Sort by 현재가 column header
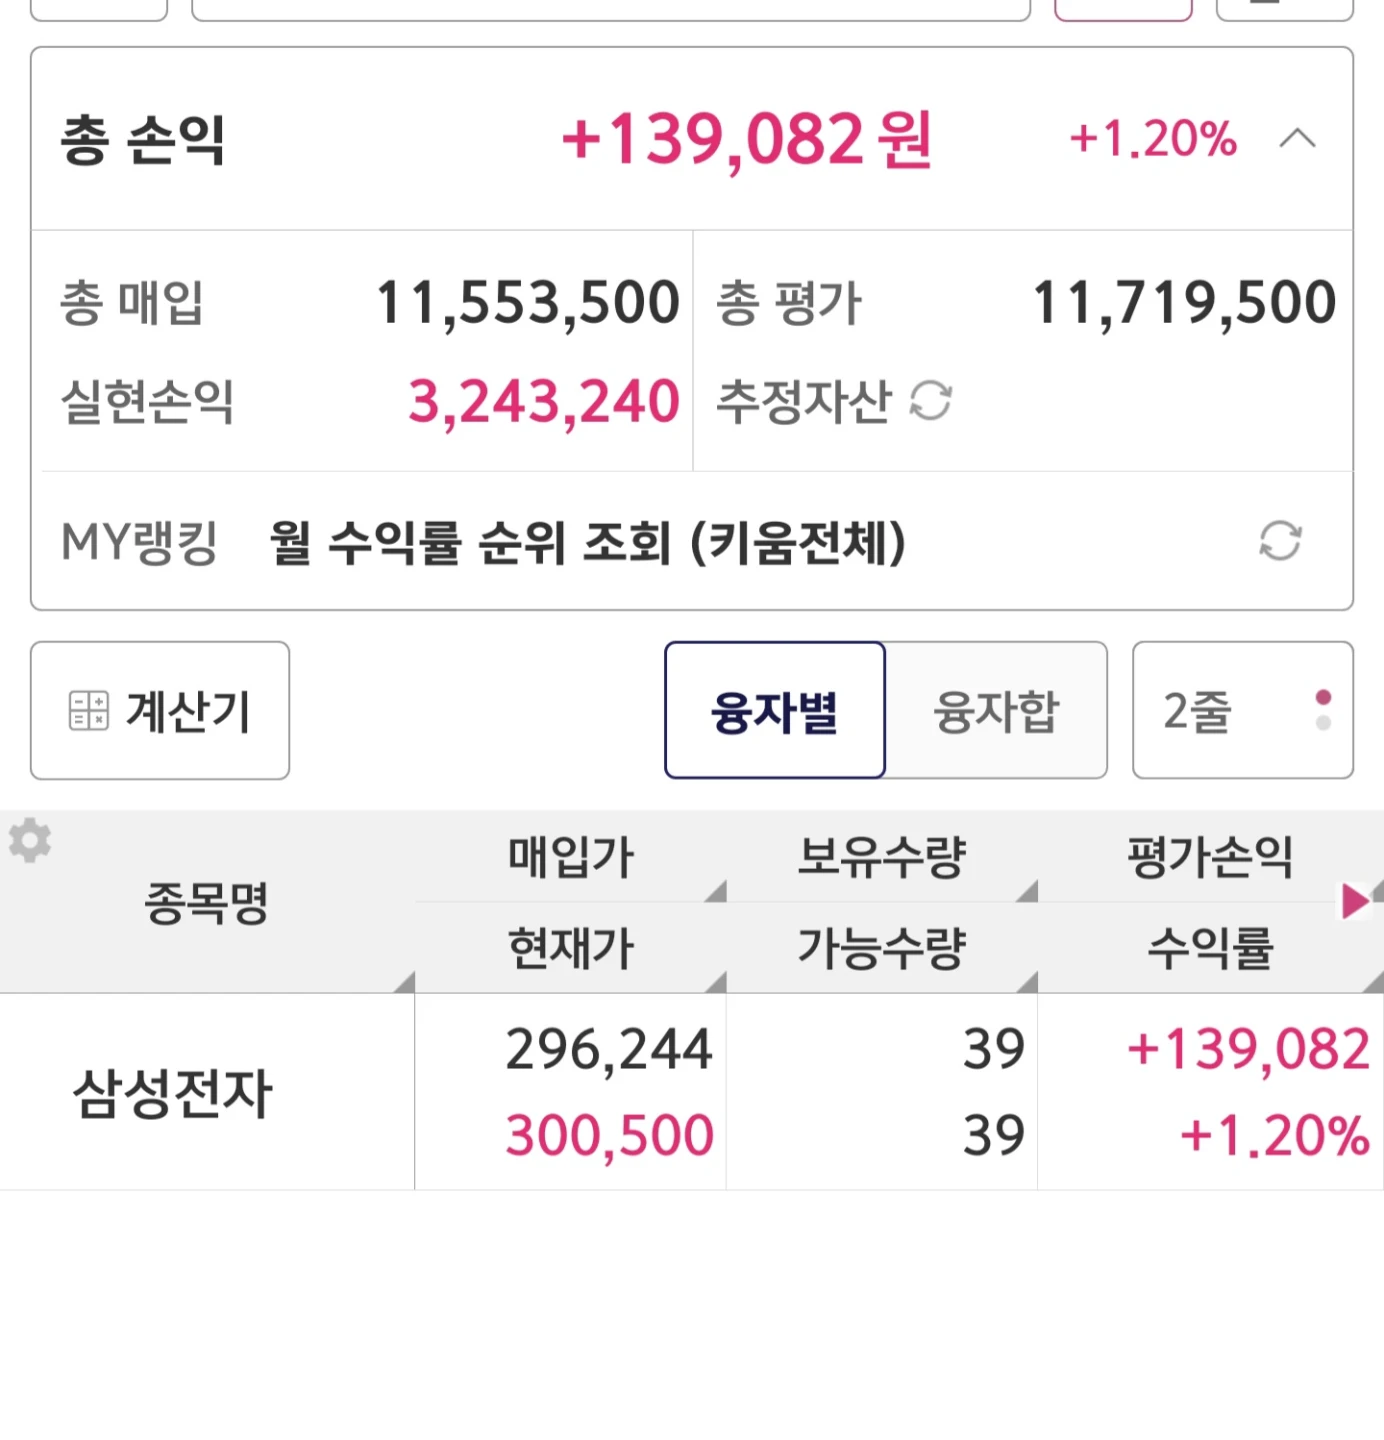 pos(571,948)
